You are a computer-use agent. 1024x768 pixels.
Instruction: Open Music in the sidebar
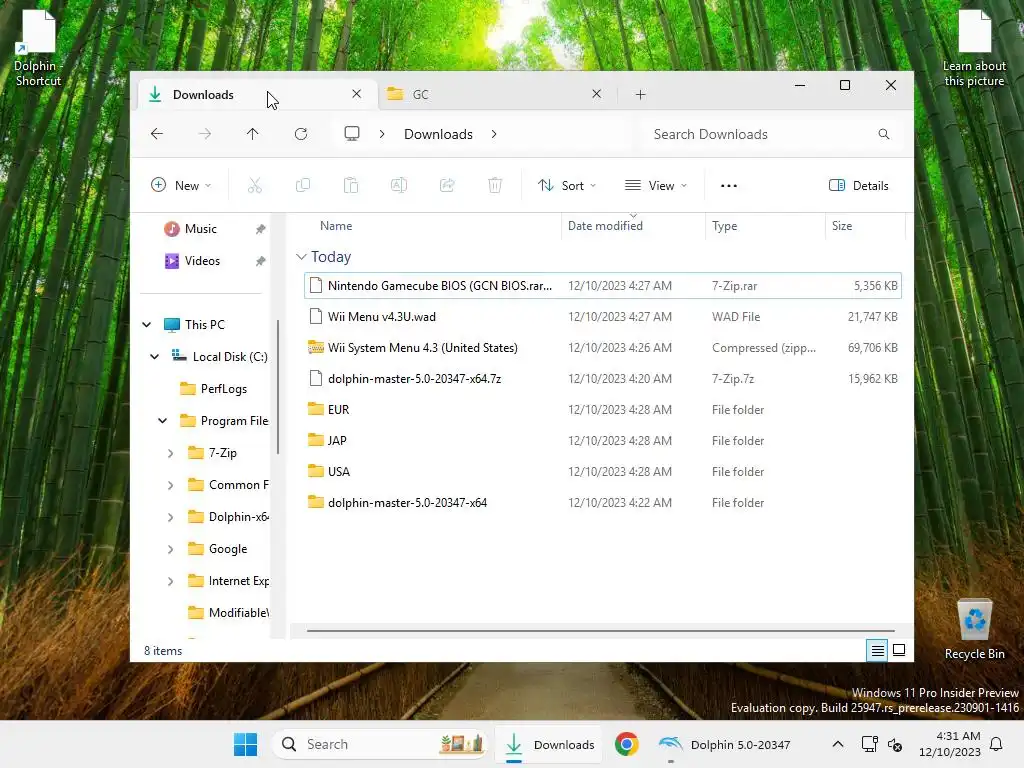click(x=200, y=229)
